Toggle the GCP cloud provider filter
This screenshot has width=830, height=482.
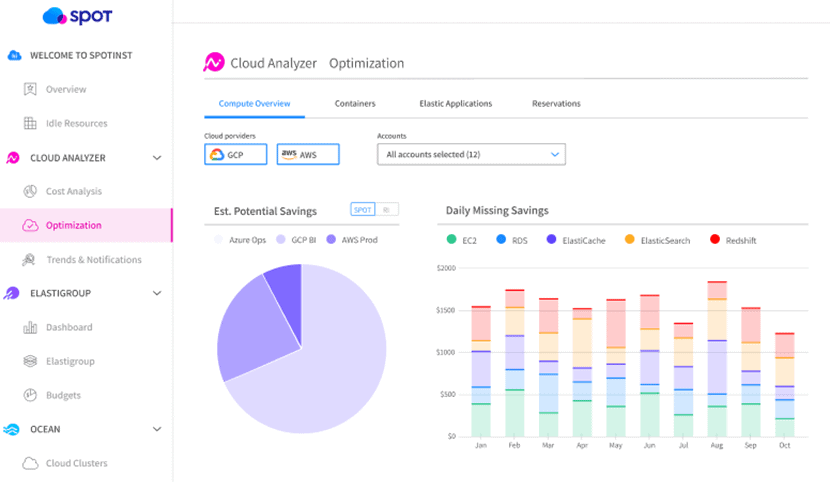pyautogui.click(x=236, y=154)
